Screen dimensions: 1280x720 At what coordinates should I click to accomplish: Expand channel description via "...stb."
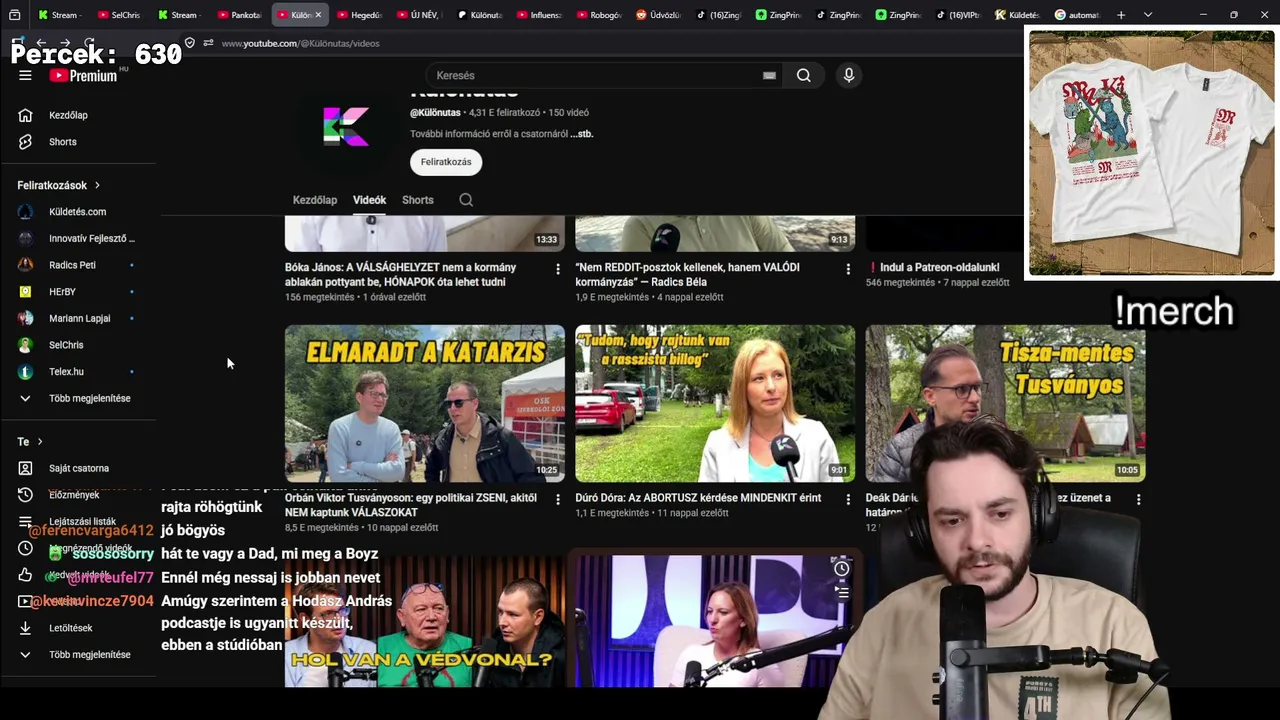tap(581, 134)
